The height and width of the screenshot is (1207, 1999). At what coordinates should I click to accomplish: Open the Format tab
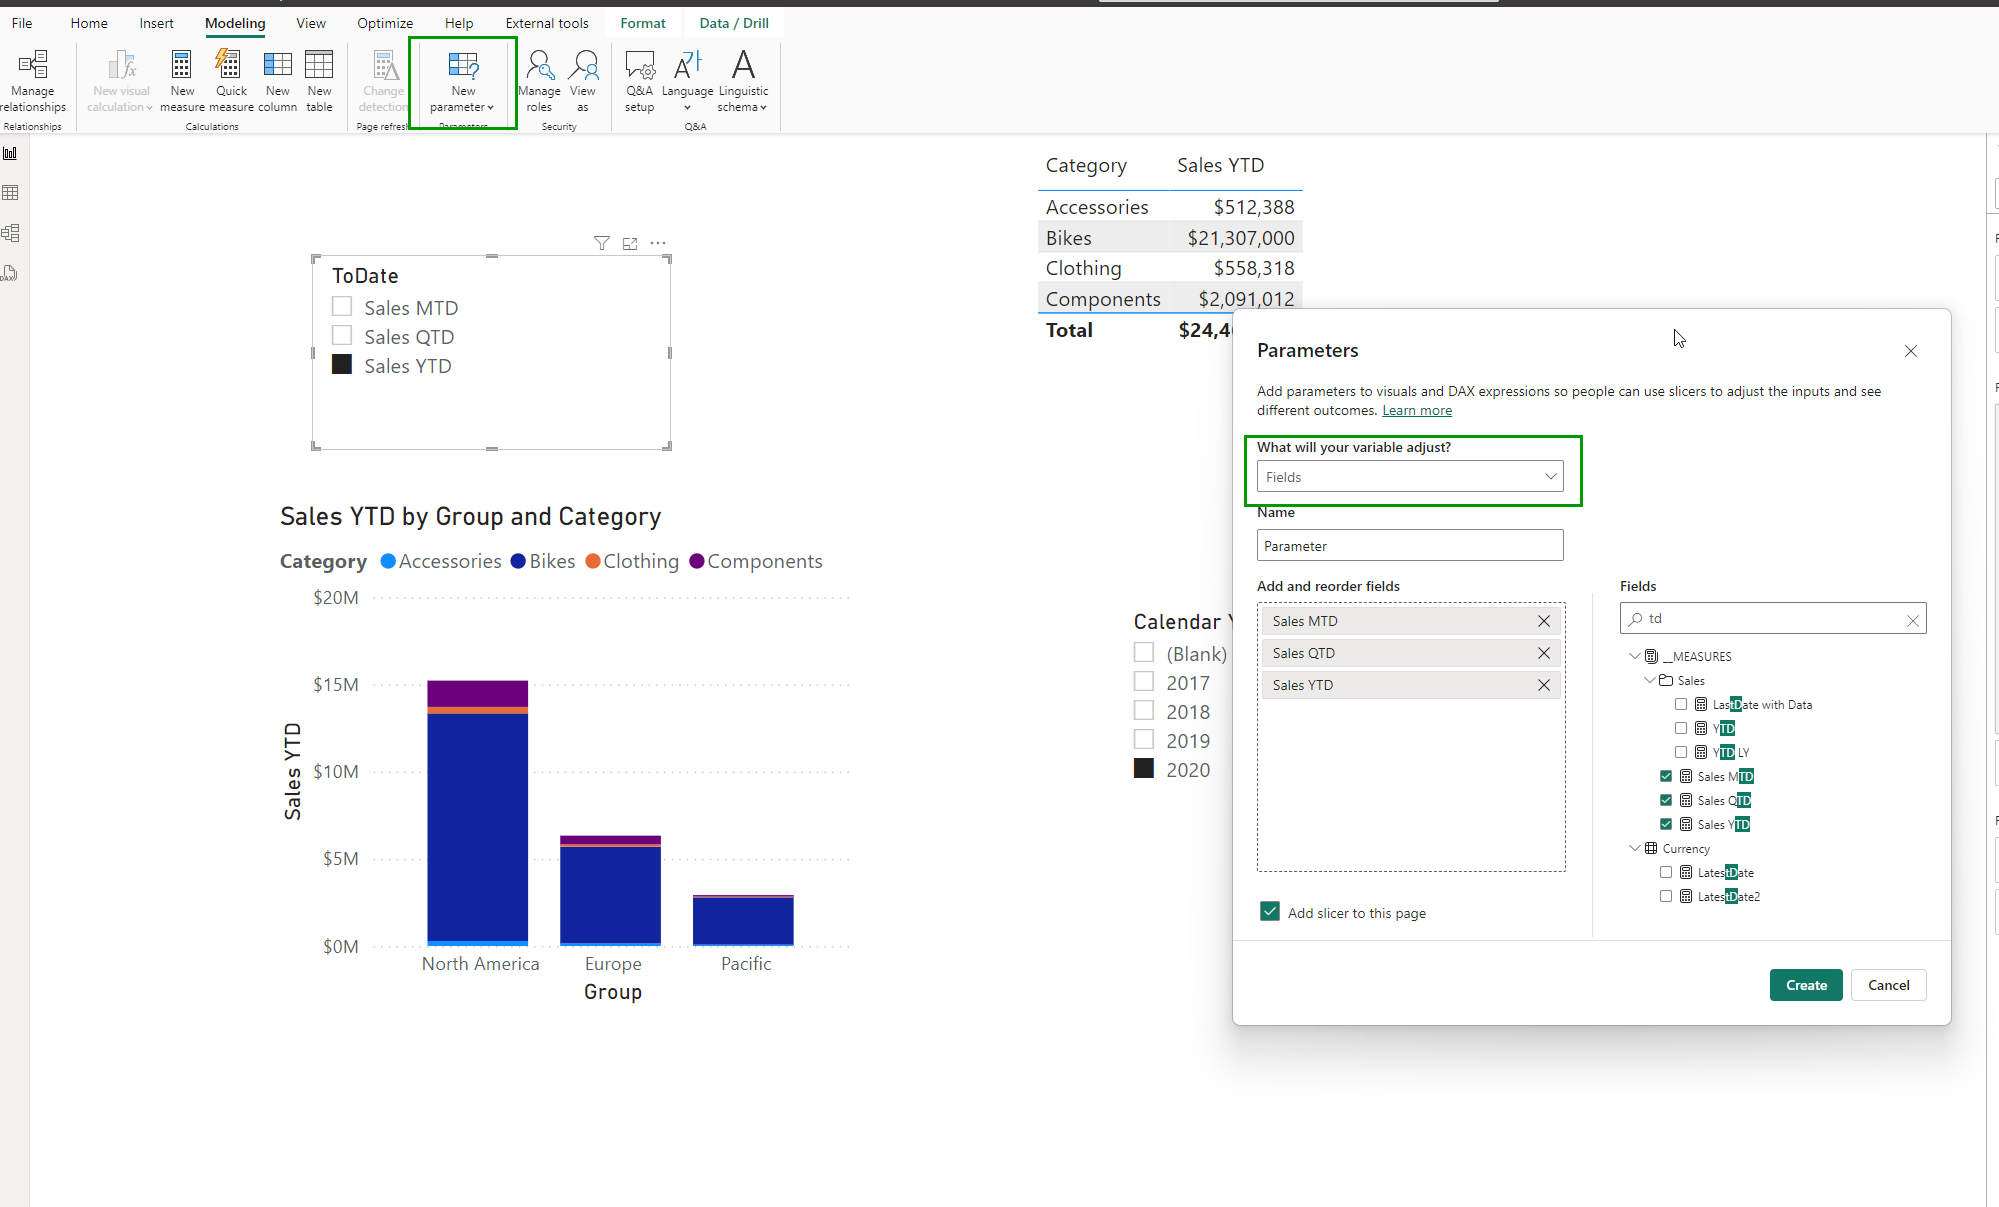point(643,23)
